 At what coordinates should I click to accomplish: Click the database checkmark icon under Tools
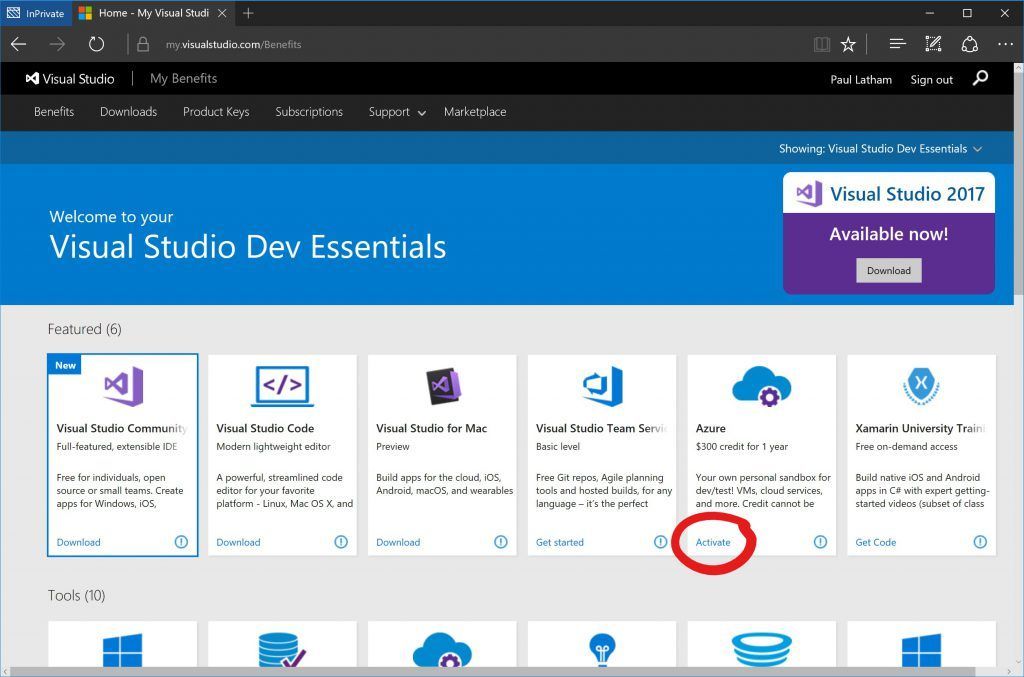[x=282, y=650]
